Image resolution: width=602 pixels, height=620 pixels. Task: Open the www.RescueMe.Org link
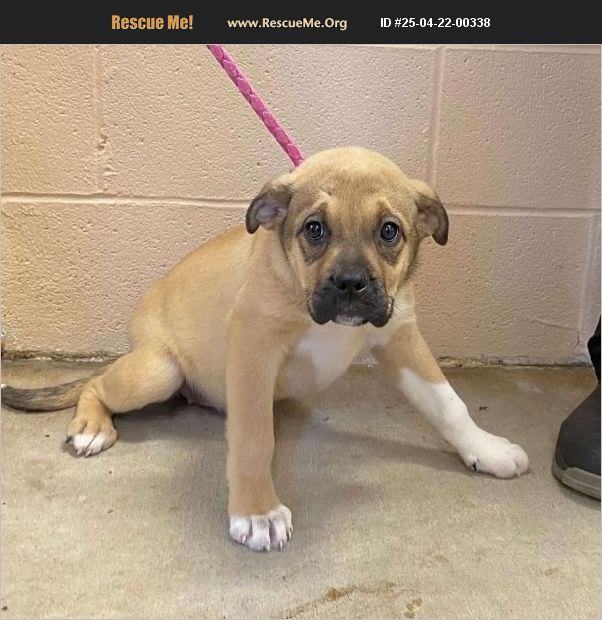287,23
